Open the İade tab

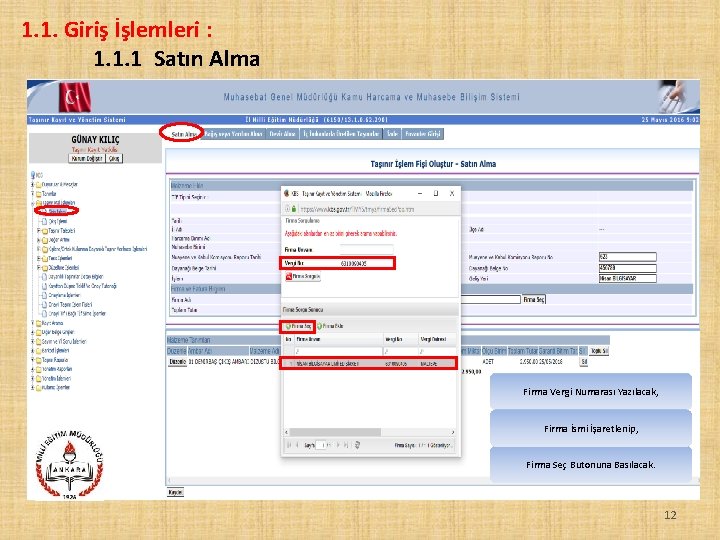392,134
